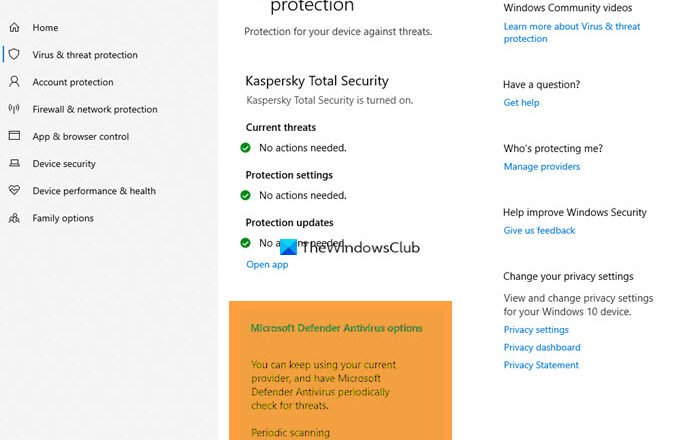Screen dimensions: 700x440
Task: Click the green check under Protection settings
Action: pyautogui.click(x=246, y=195)
